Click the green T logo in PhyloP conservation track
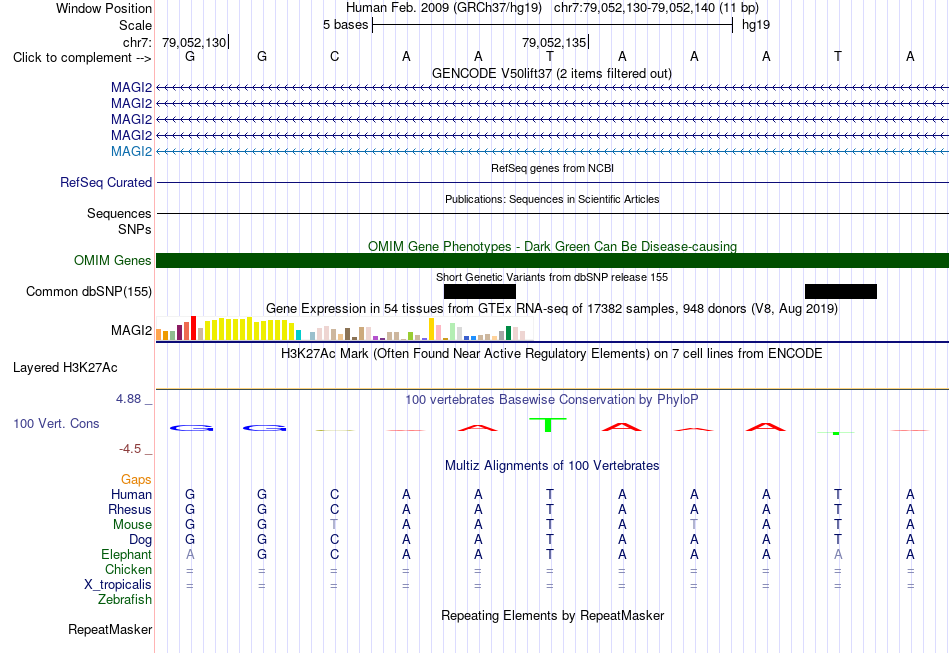This screenshot has width=950, height=653. pos(548,425)
